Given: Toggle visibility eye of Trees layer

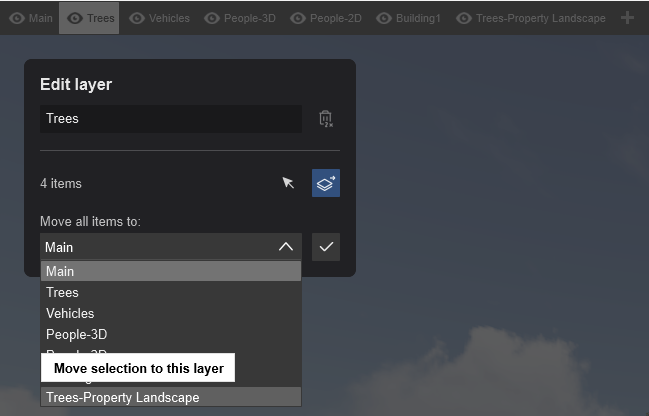Looking at the screenshot, I should 75,18.
